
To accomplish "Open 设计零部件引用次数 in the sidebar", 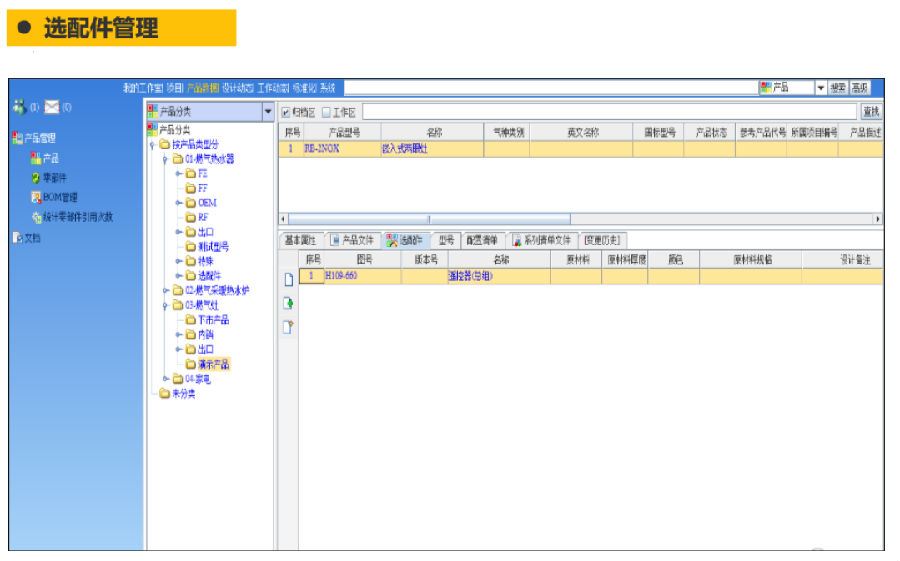I will pos(78,216).
